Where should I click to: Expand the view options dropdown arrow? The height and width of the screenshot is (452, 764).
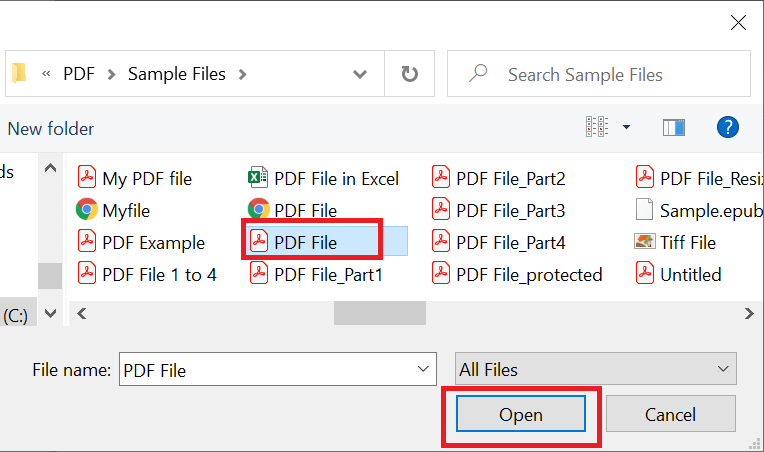[x=627, y=127]
